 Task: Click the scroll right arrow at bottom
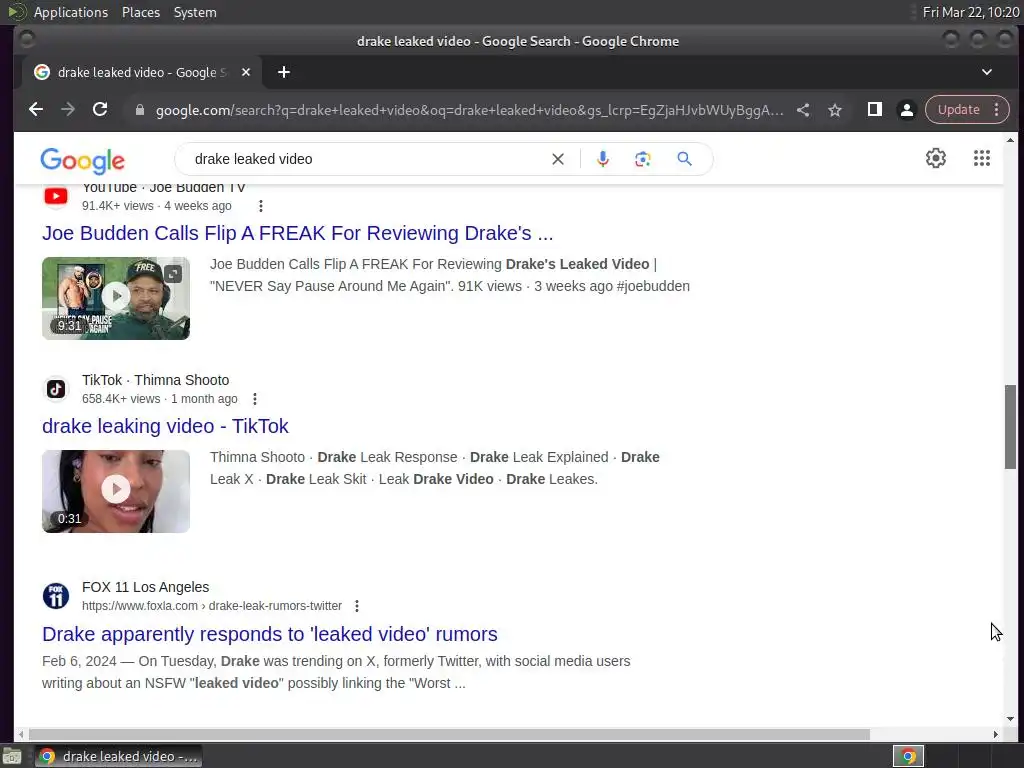(995, 735)
